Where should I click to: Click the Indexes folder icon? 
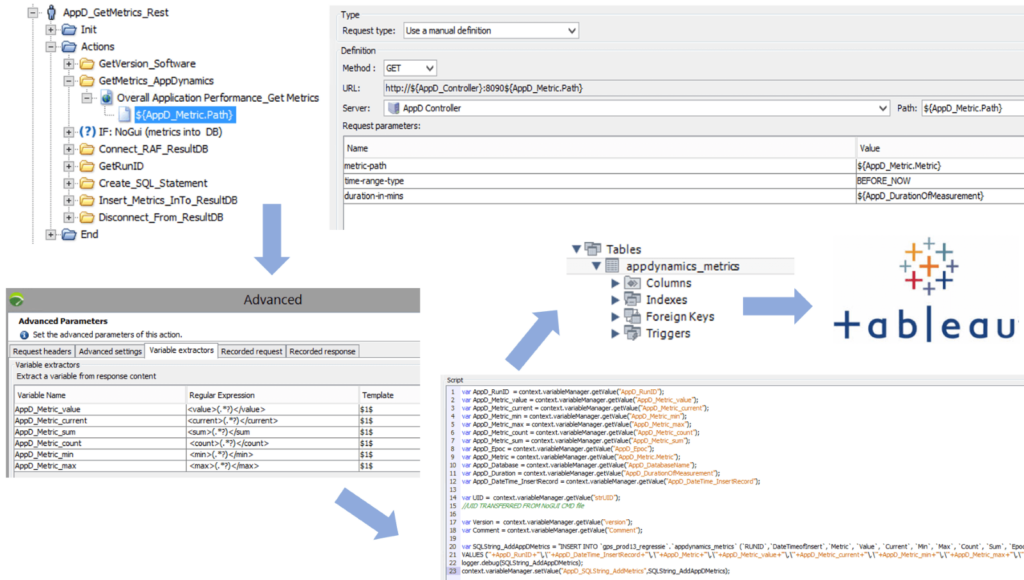point(632,299)
